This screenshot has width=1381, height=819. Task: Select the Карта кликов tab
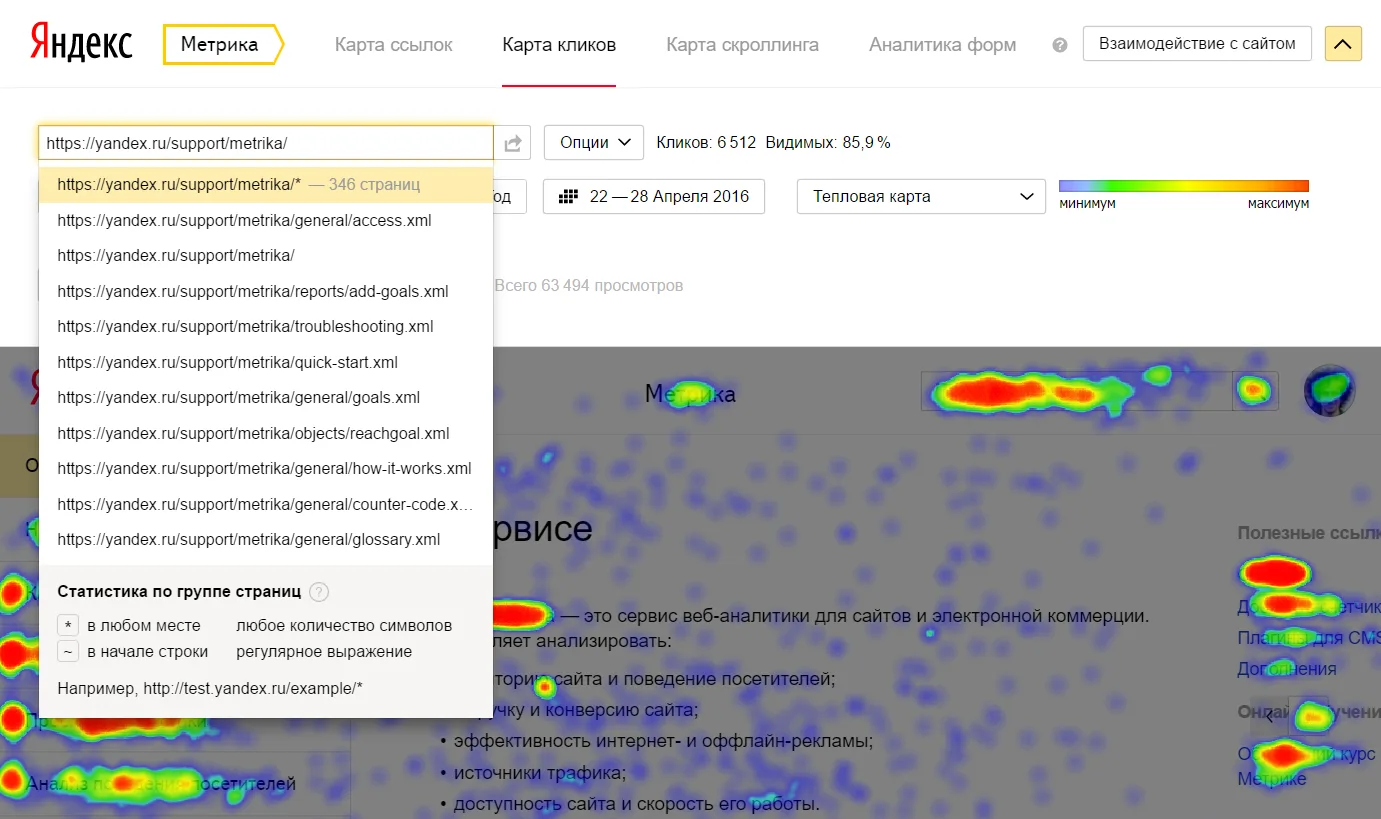[559, 45]
